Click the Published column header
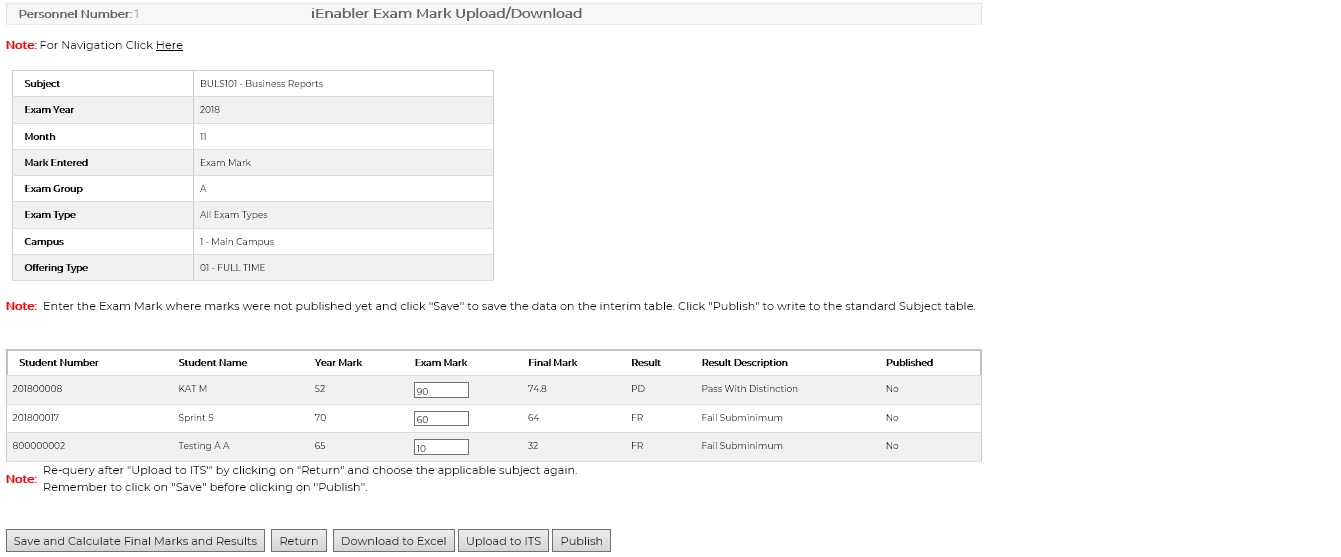The width and height of the screenshot is (1341, 557). click(909, 363)
